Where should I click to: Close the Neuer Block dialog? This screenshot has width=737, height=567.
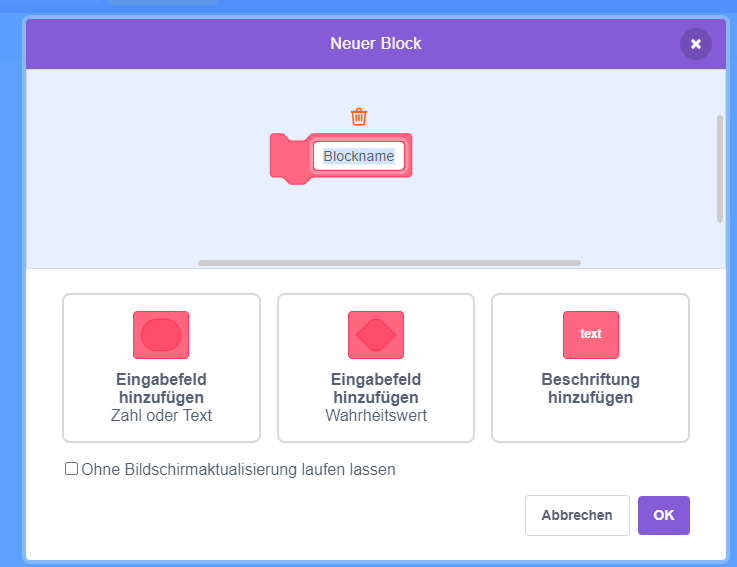point(696,44)
